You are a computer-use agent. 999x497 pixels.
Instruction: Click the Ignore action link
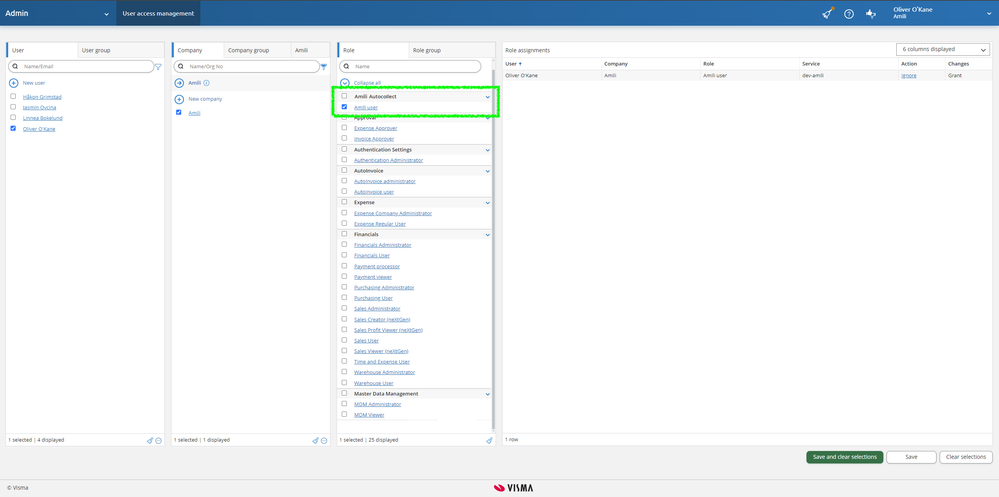[909, 75]
